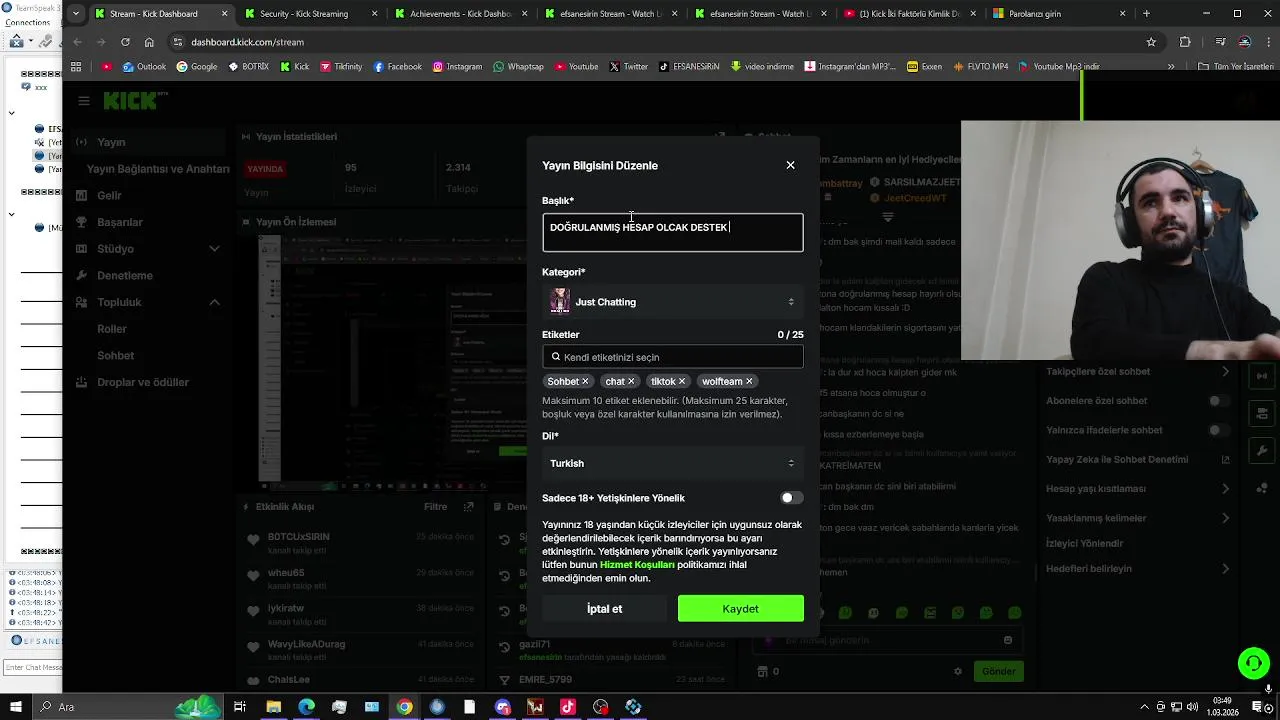
Task: Click the green Gönder chat button
Action: tap(998, 671)
